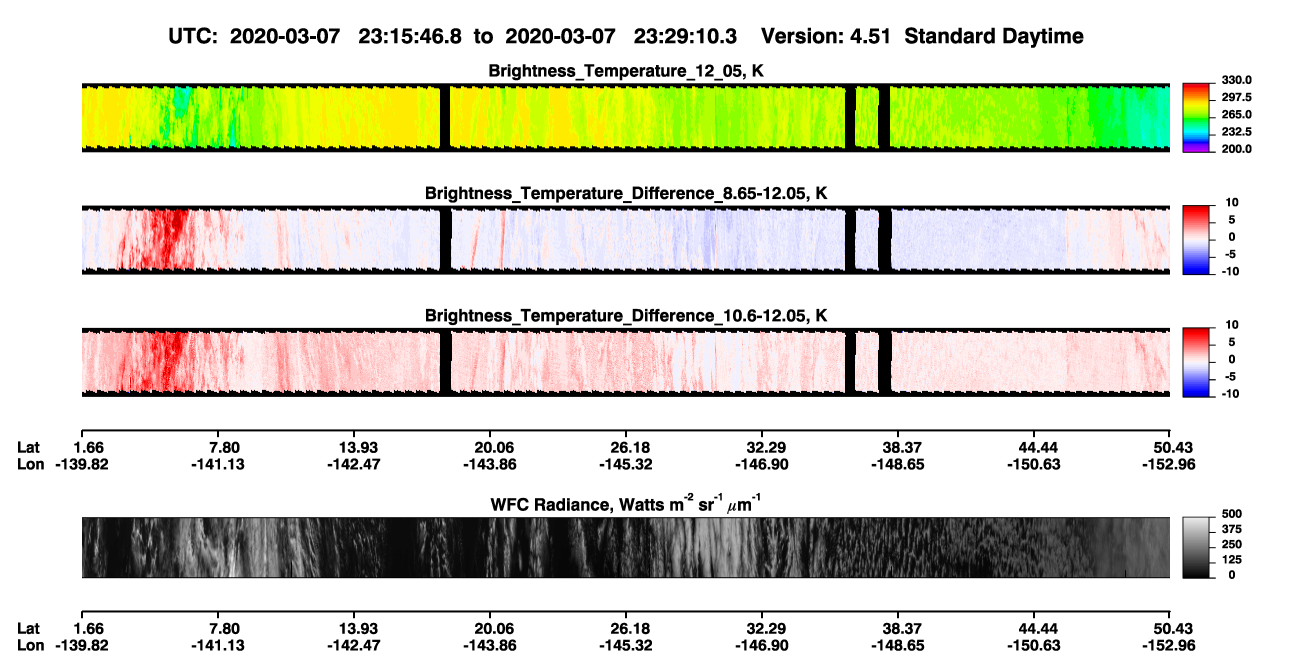Click latitude 13.93 under the 10.6-12.05 panel
This screenshot has width=1300, height=667.
(353, 447)
